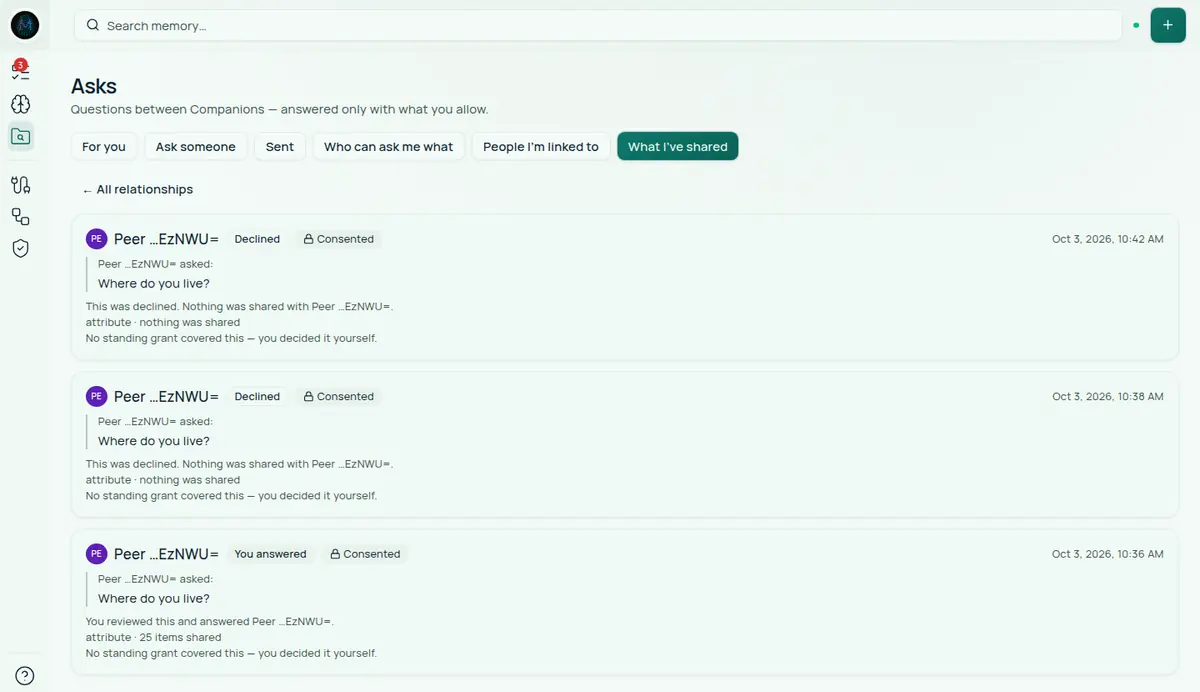The height and width of the screenshot is (692, 1200).
Task: Click the Declined badge on the 10:38 AM card
Action: (x=257, y=396)
